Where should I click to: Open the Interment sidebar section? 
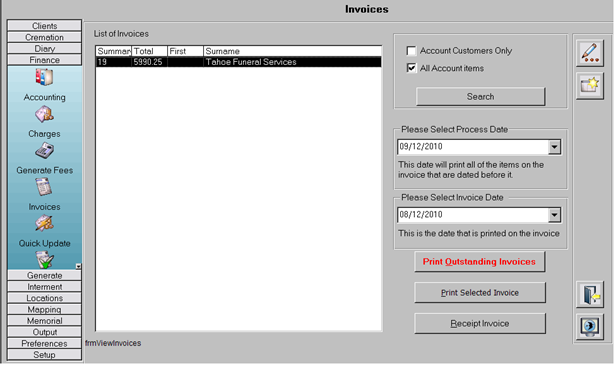point(44,287)
